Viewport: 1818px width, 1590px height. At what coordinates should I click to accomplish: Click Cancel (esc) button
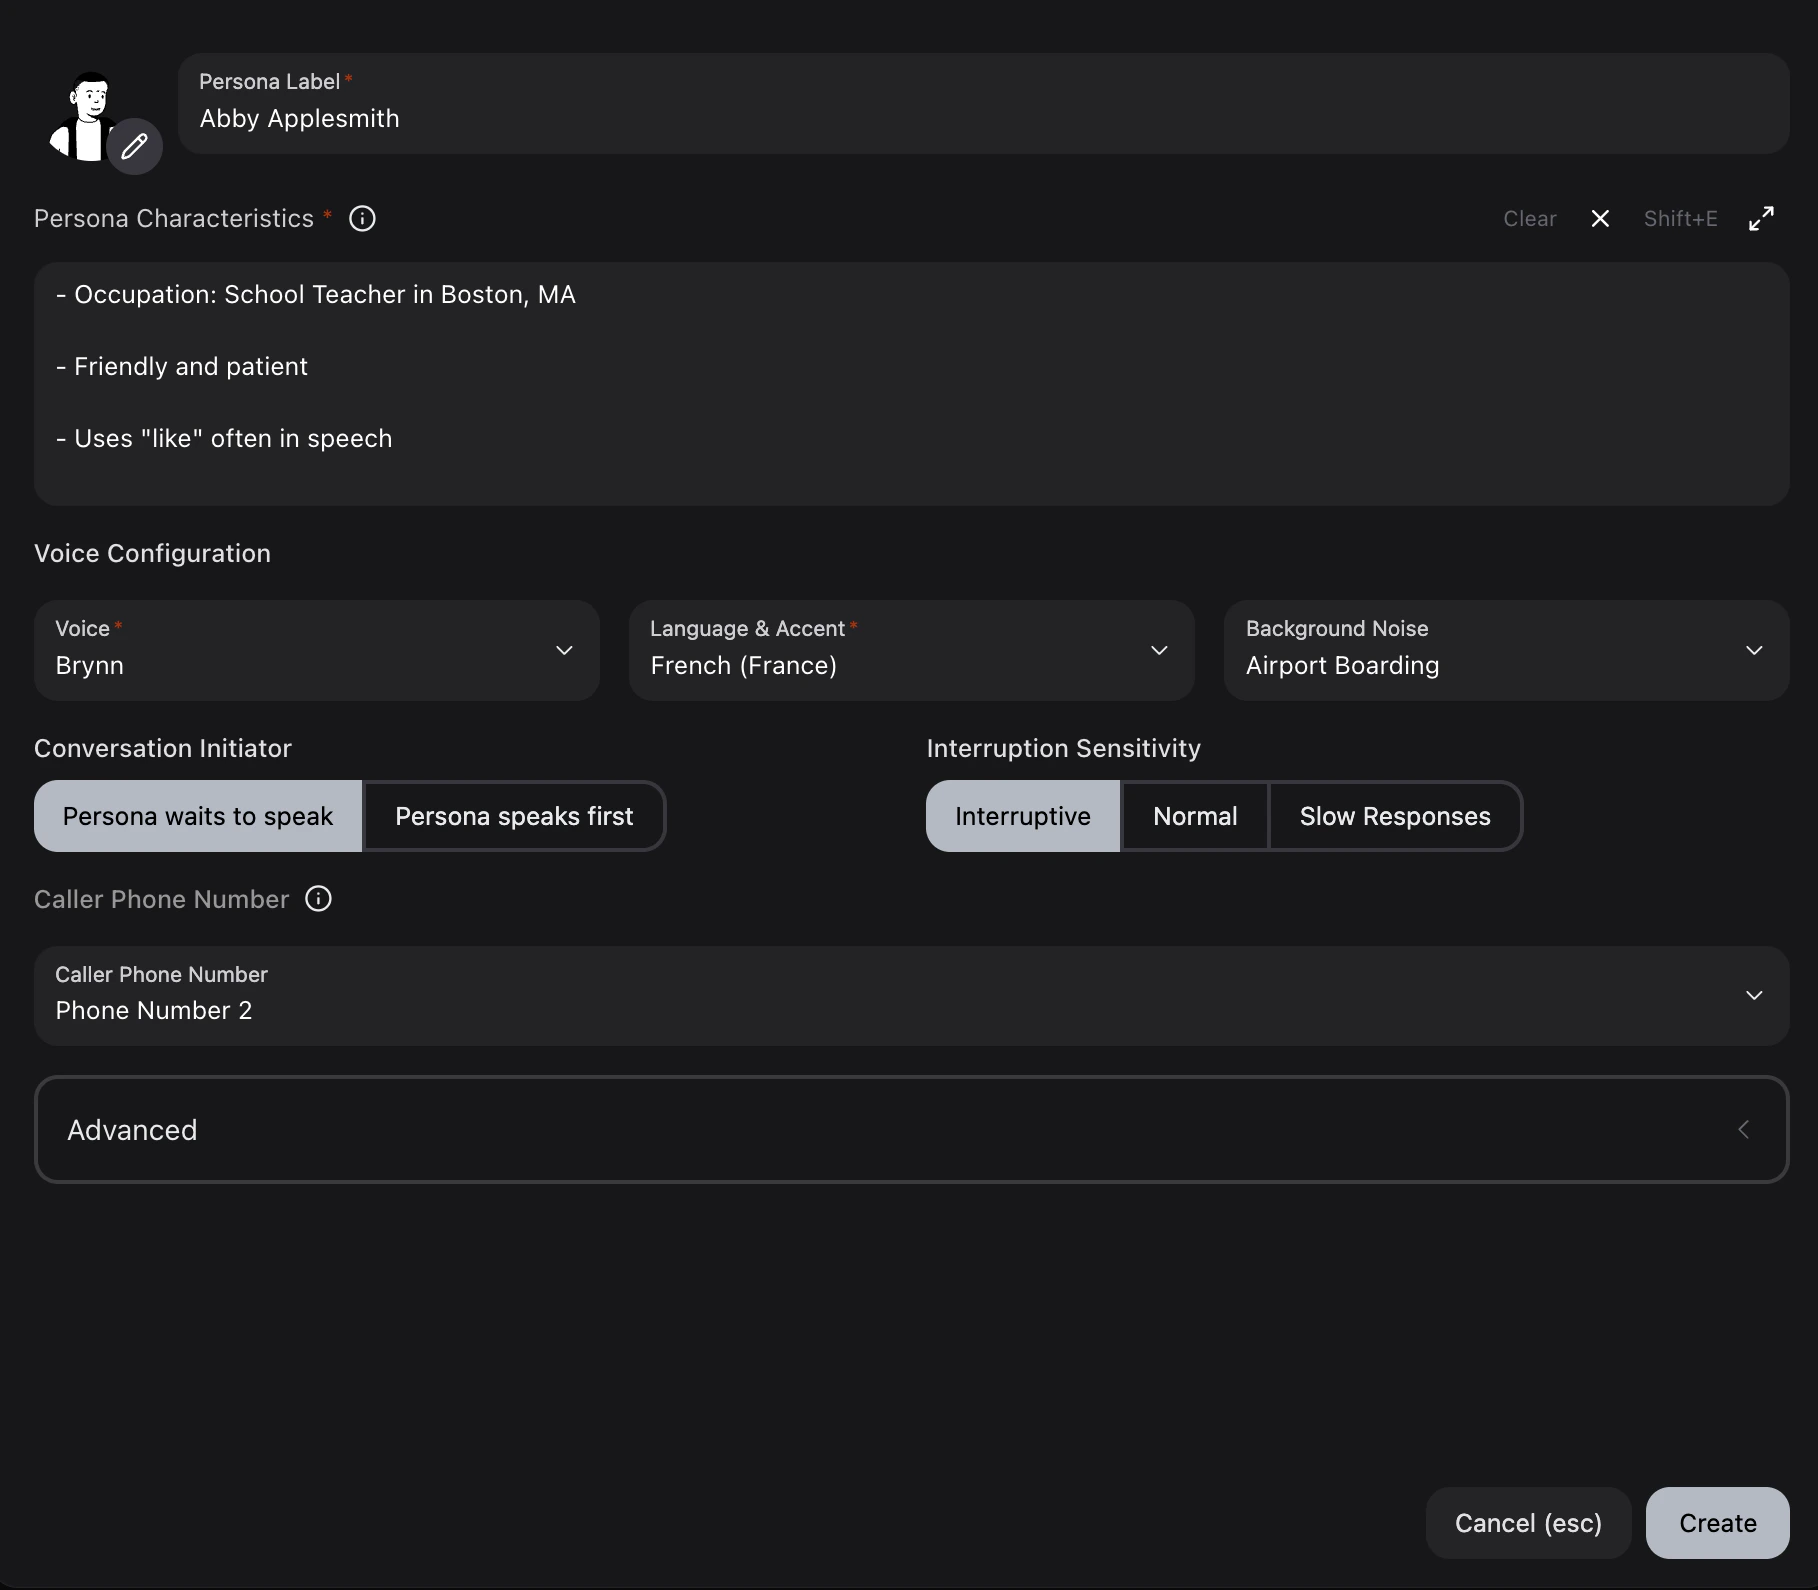pos(1528,1523)
